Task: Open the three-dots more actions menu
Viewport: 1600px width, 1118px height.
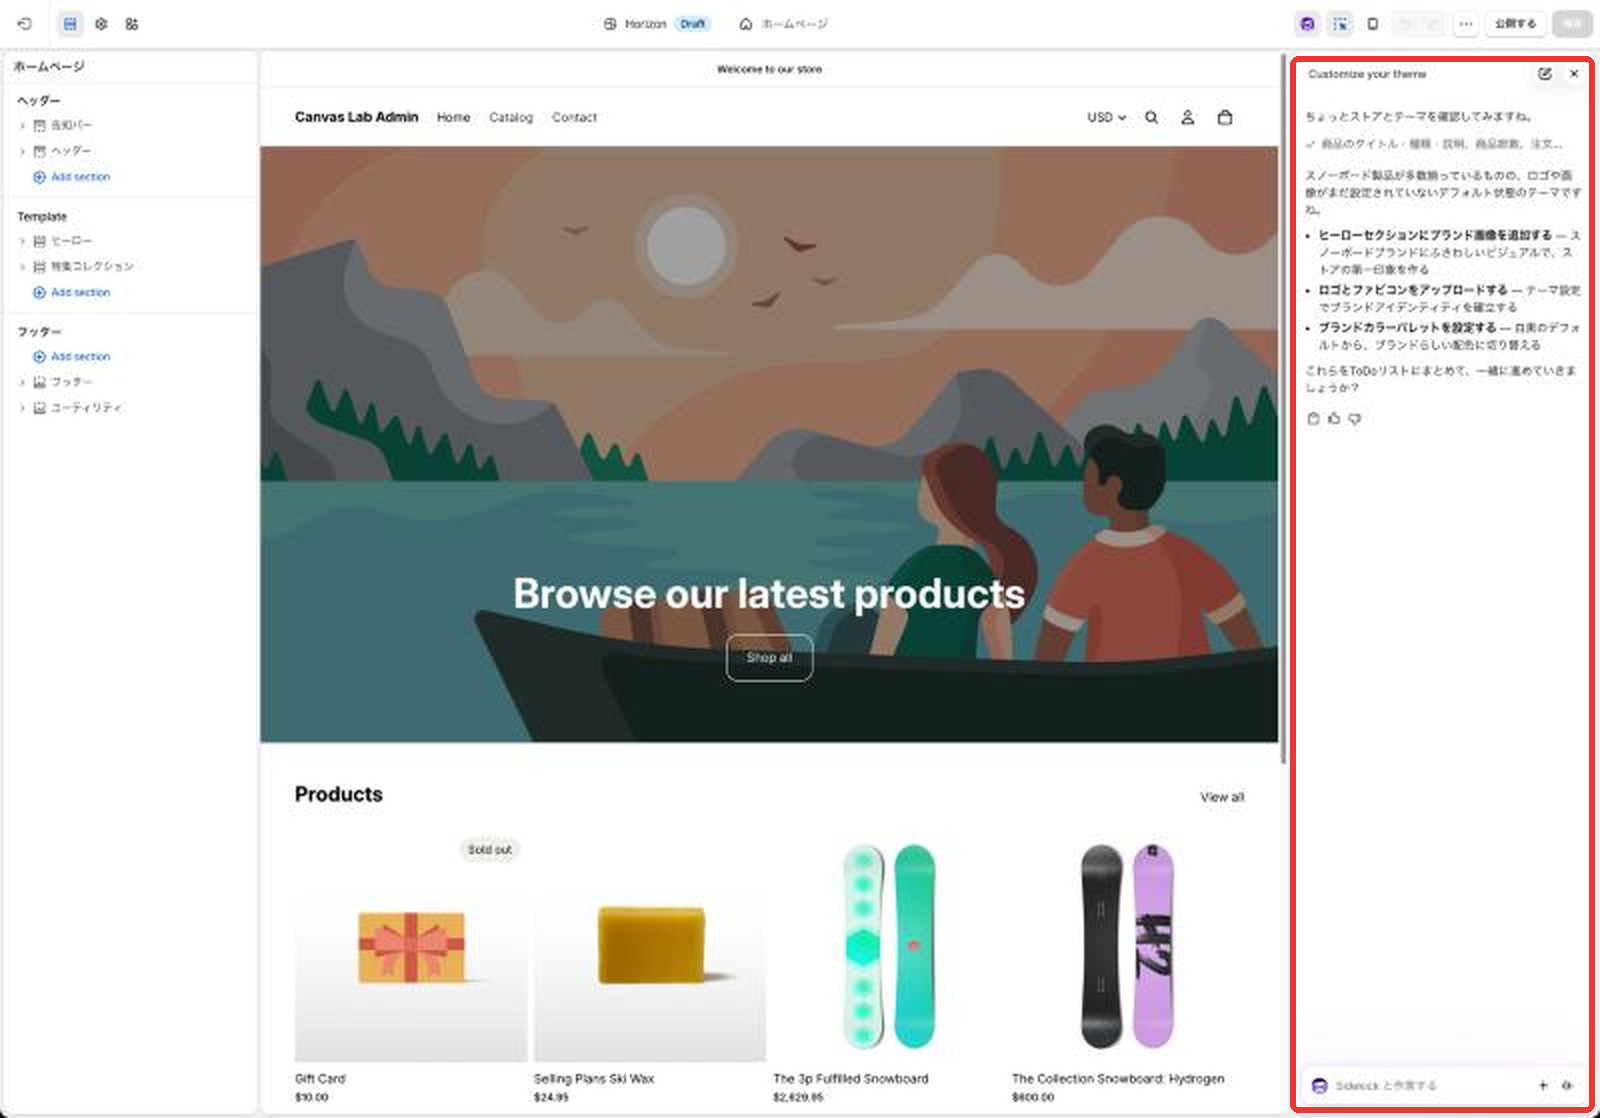Action: point(1465,24)
